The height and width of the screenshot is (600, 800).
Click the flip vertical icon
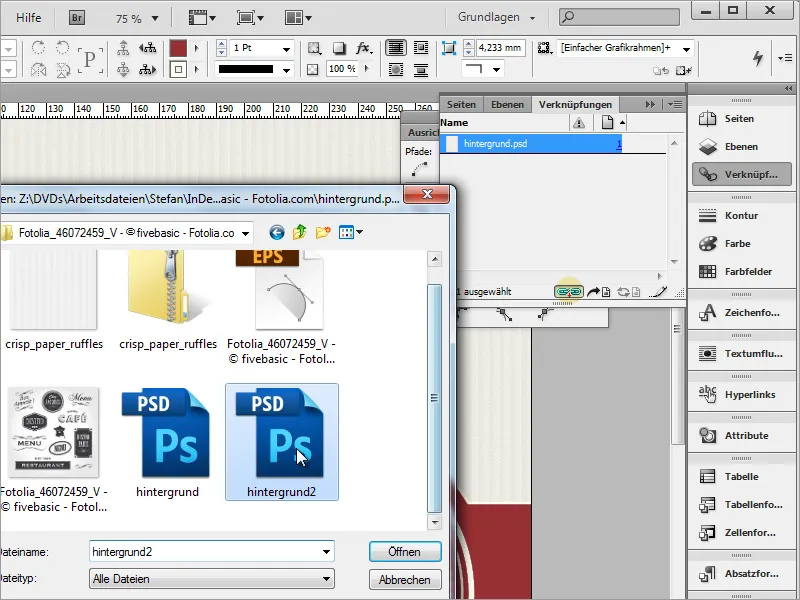click(x=62, y=69)
